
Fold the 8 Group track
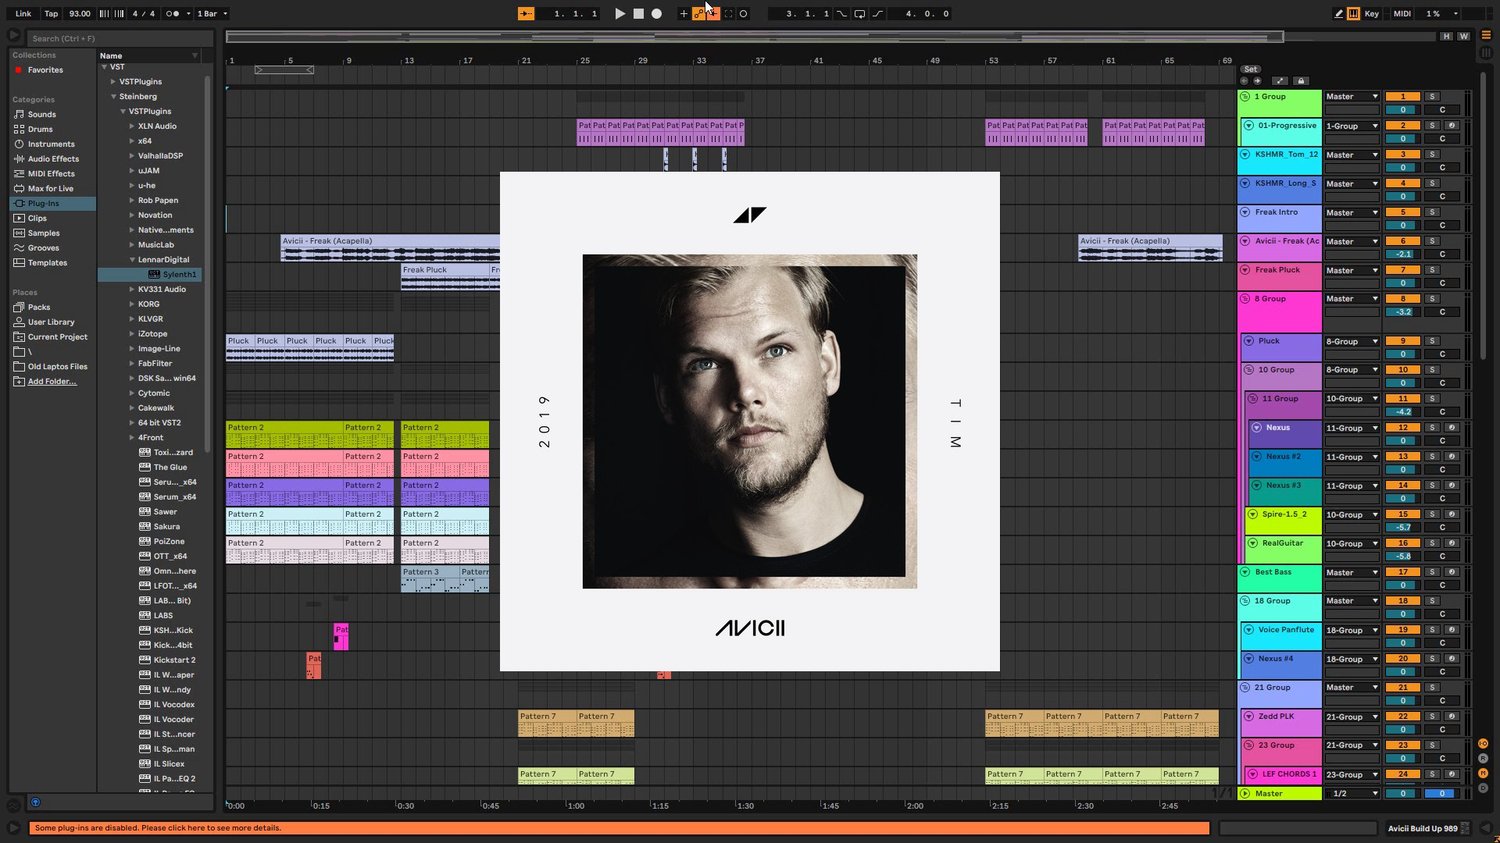point(1245,299)
